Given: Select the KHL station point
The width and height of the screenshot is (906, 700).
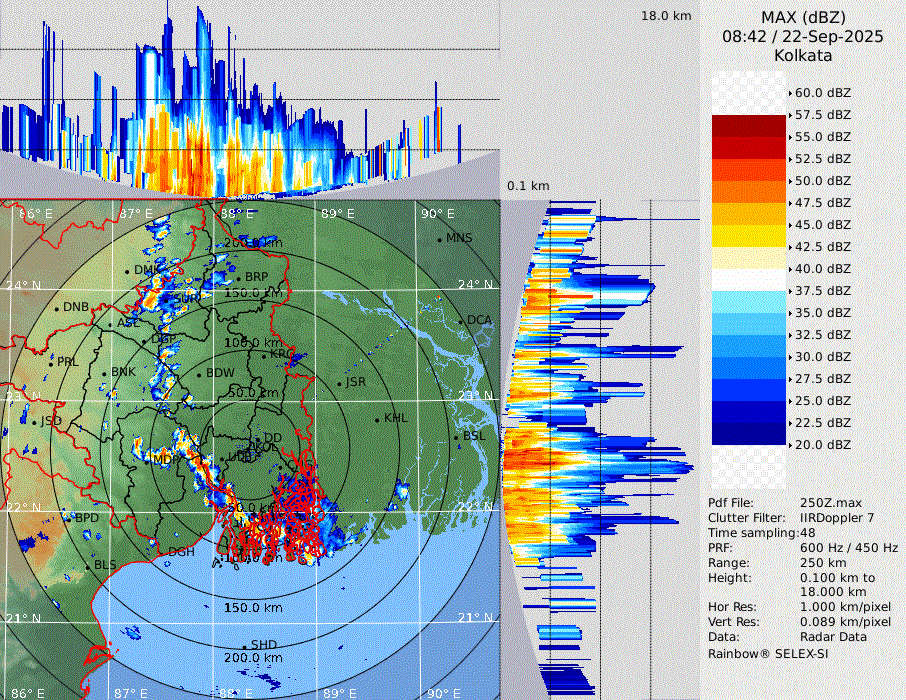Looking at the screenshot, I should click(377, 419).
